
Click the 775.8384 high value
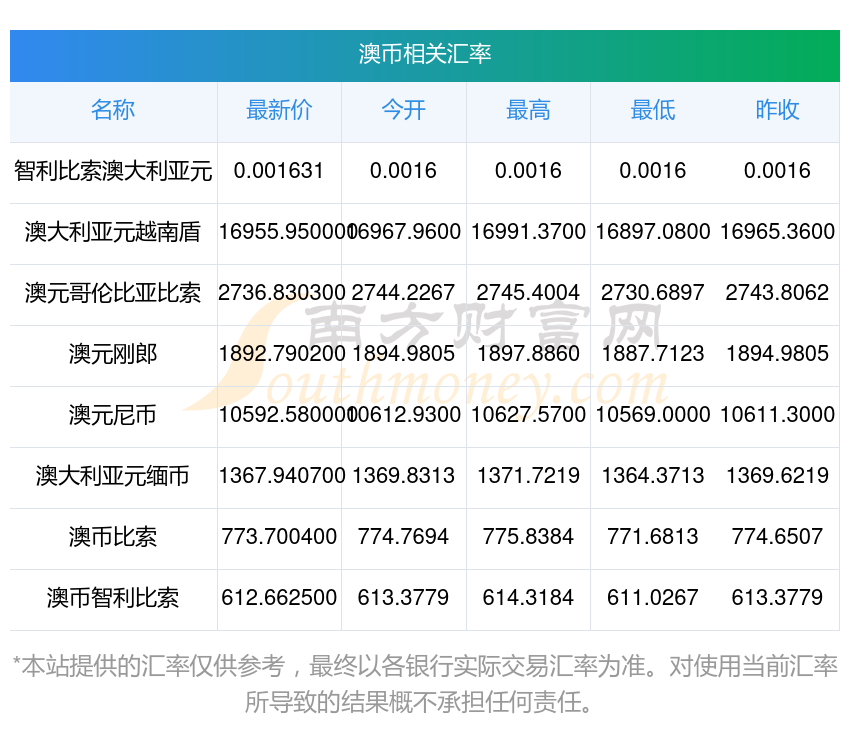[528, 537]
